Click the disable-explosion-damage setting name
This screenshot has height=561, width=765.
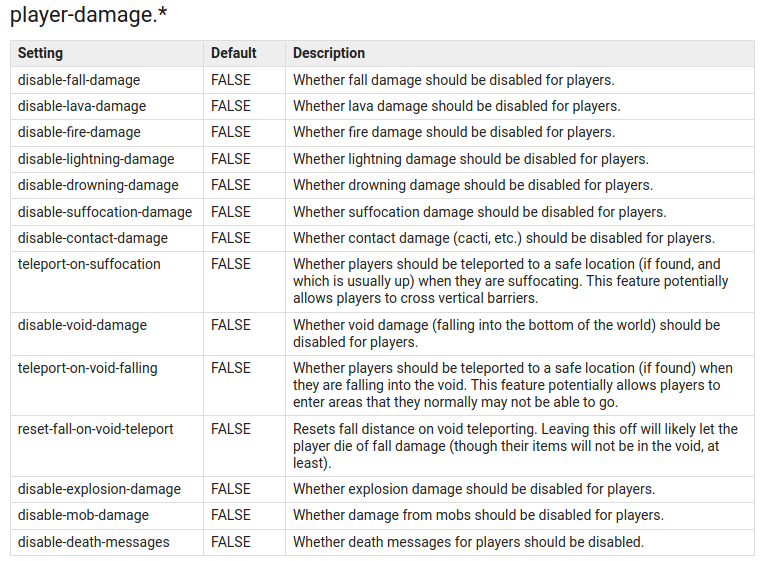pyautogui.click(x=99, y=489)
